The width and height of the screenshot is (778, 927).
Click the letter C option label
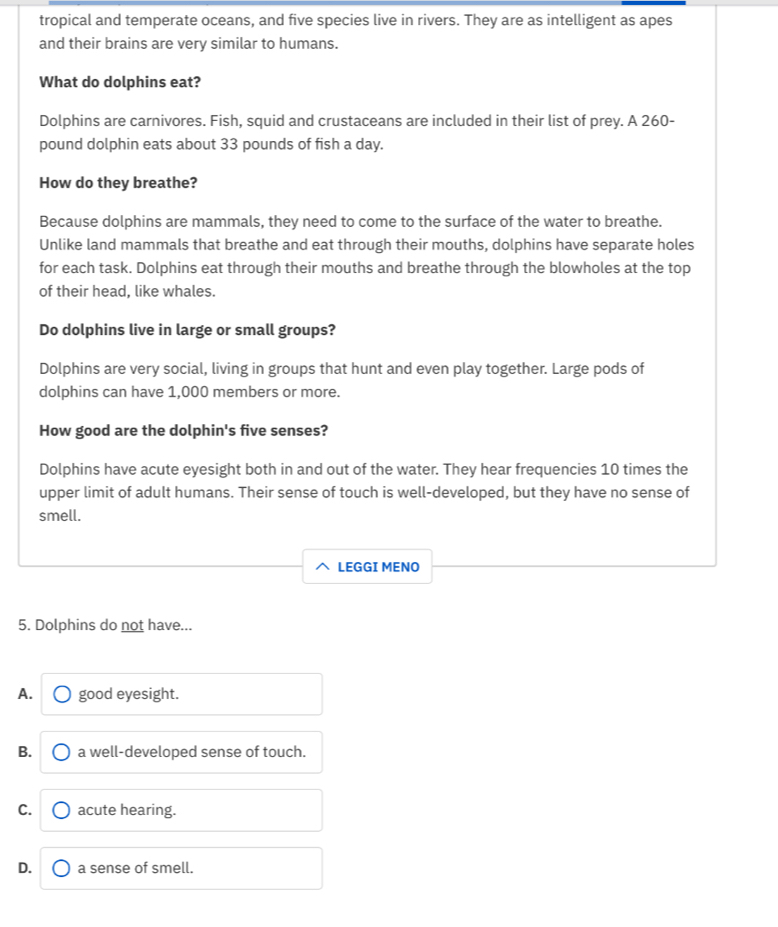pyautogui.click(x=23, y=810)
